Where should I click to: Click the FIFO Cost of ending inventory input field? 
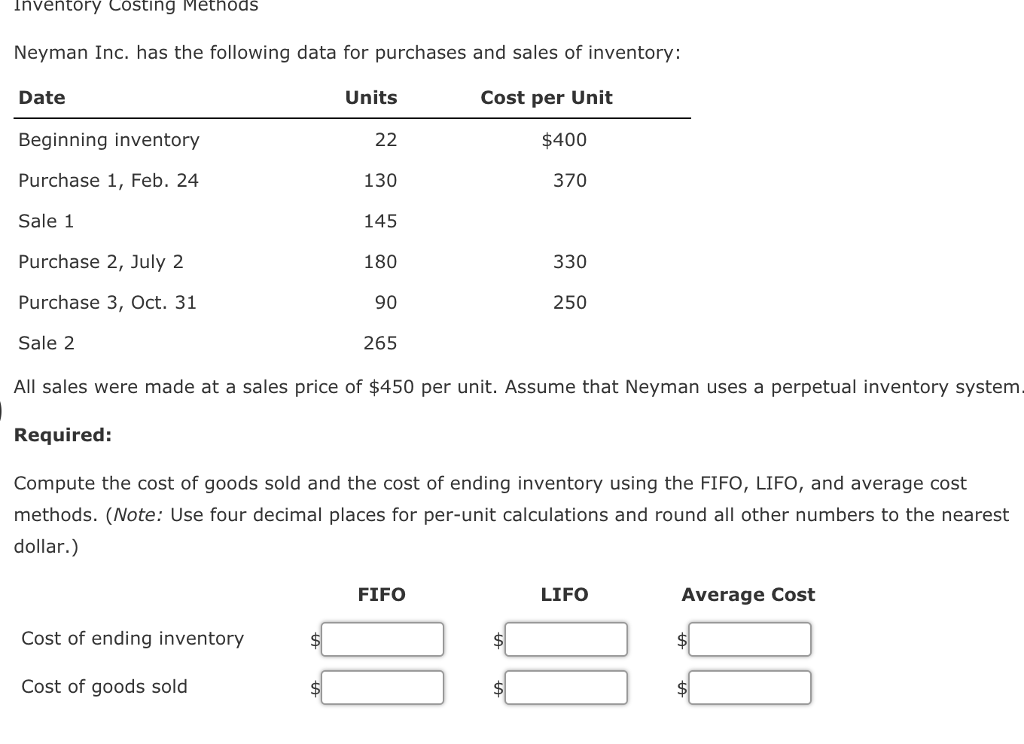tap(383, 639)
